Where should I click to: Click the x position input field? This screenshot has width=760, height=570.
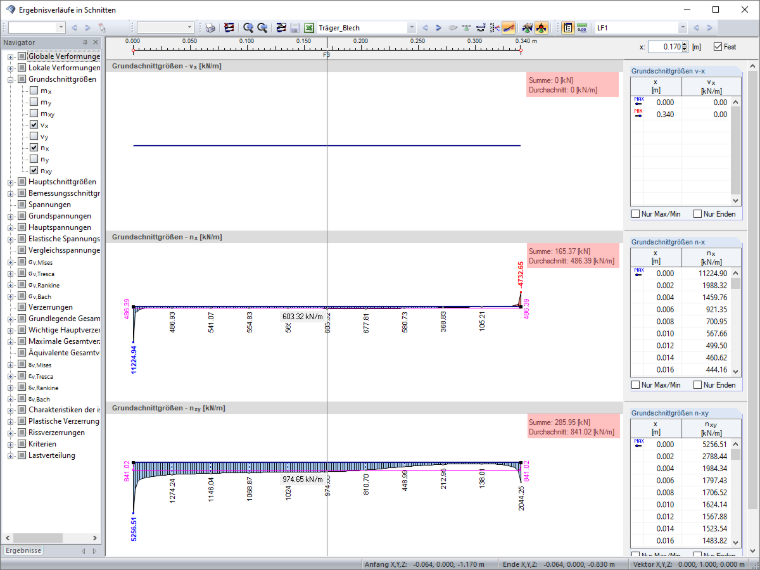tap(665, 47)
